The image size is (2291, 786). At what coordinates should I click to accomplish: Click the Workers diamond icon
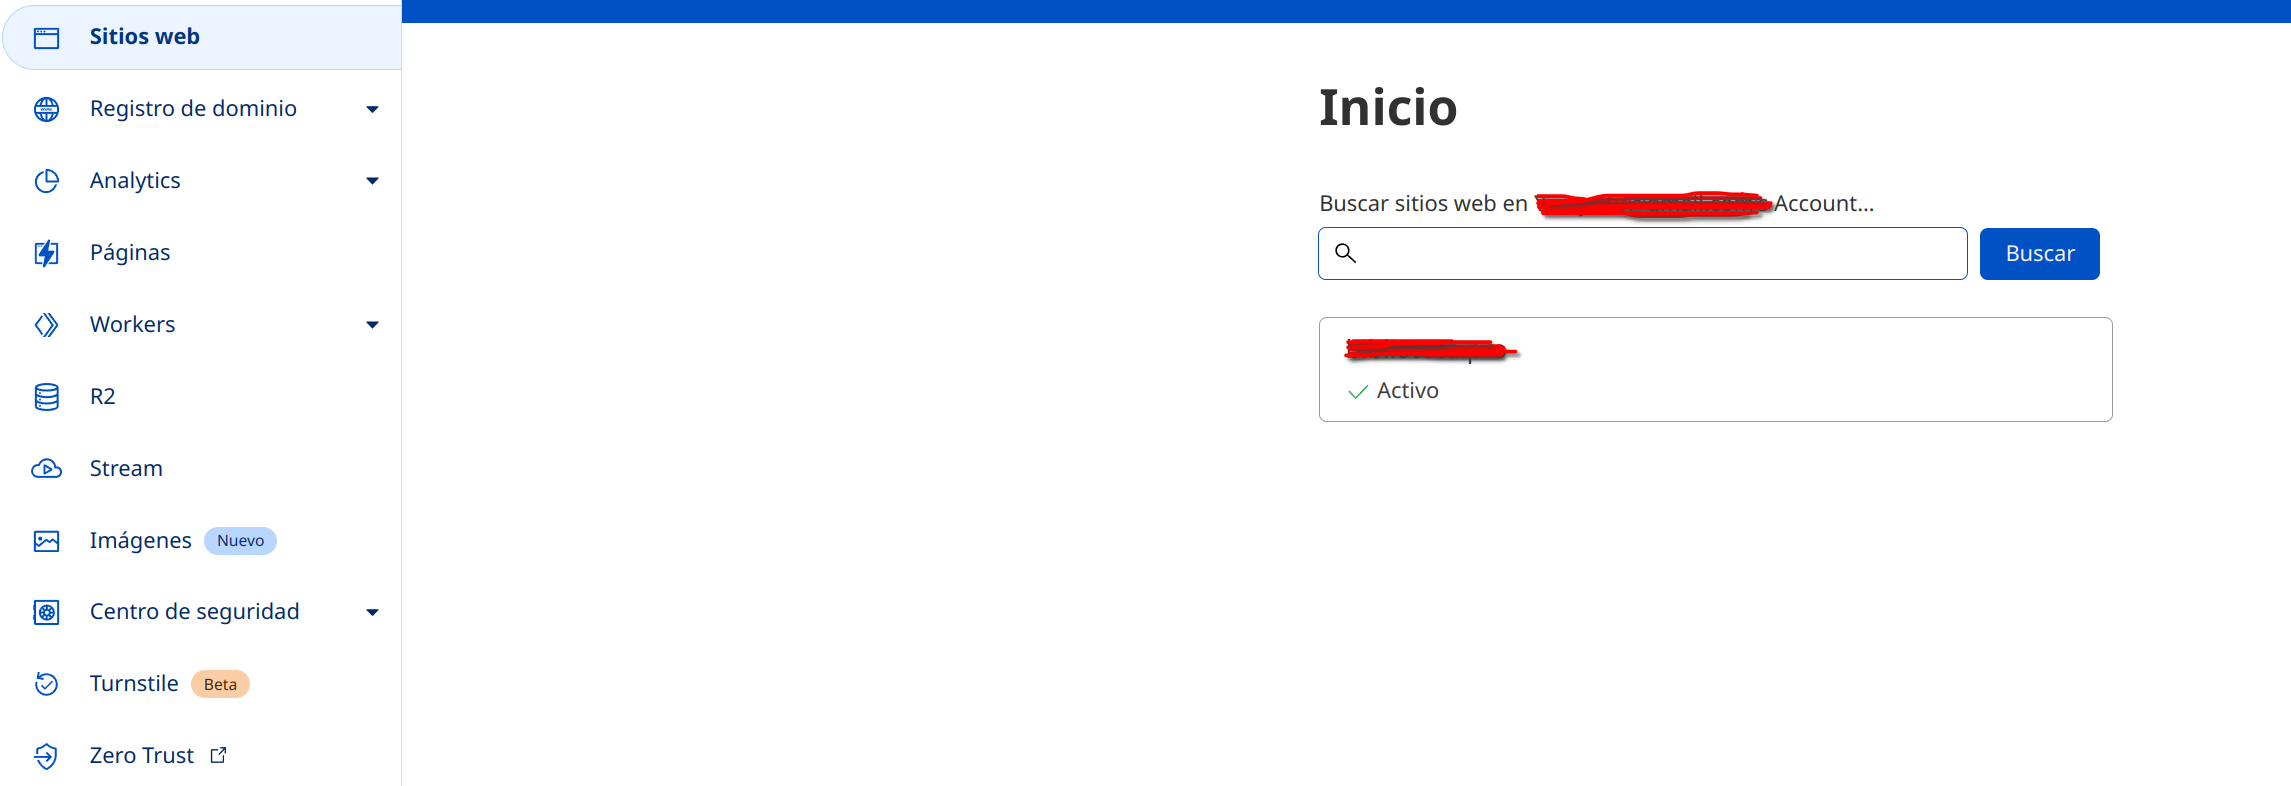pos(46,325)
